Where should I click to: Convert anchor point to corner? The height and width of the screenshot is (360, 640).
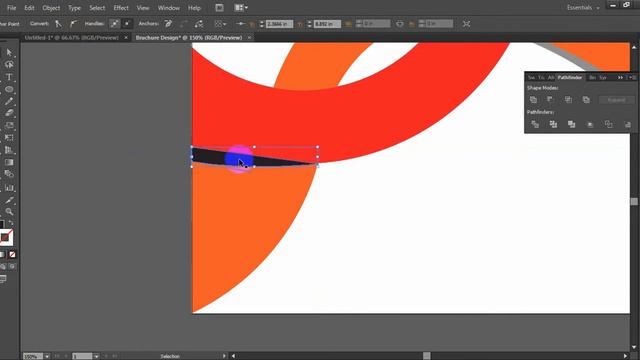(x=58, y=24)
